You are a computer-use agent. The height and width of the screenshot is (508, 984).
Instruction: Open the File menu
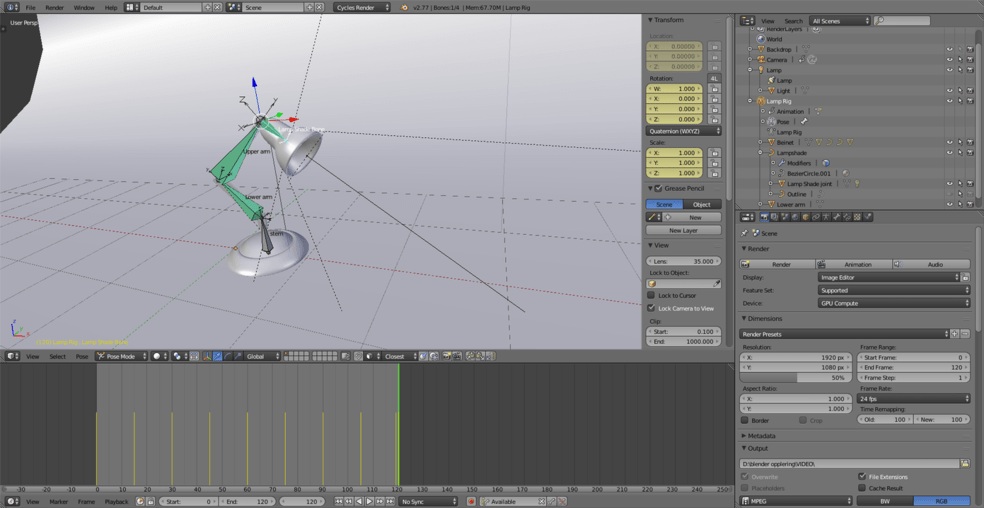click(x=31, y=7)
